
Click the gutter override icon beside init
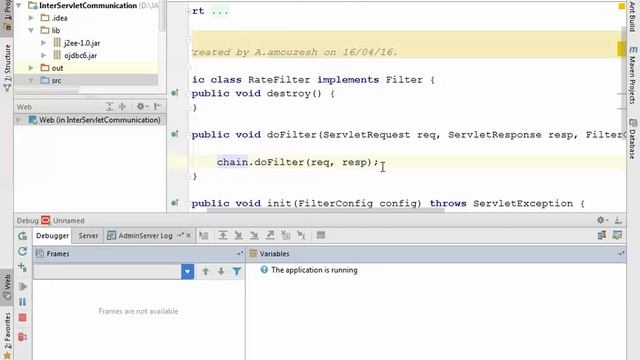click(175, 203)
